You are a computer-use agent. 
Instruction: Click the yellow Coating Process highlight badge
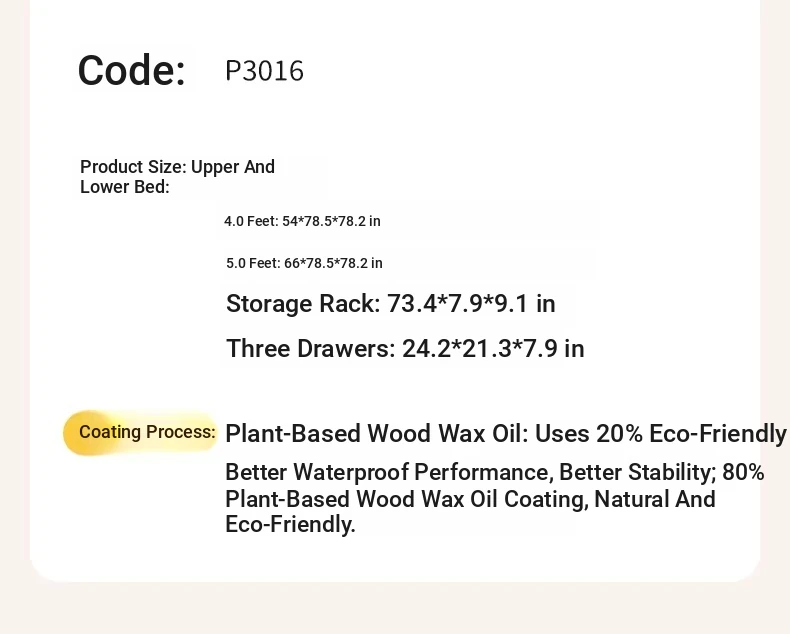coord(141,432)
